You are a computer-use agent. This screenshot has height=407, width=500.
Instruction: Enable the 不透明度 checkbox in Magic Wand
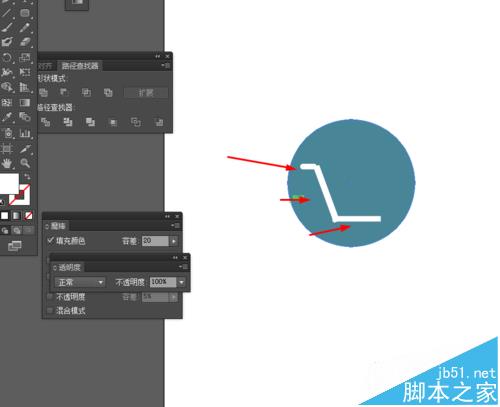(50, 296)
